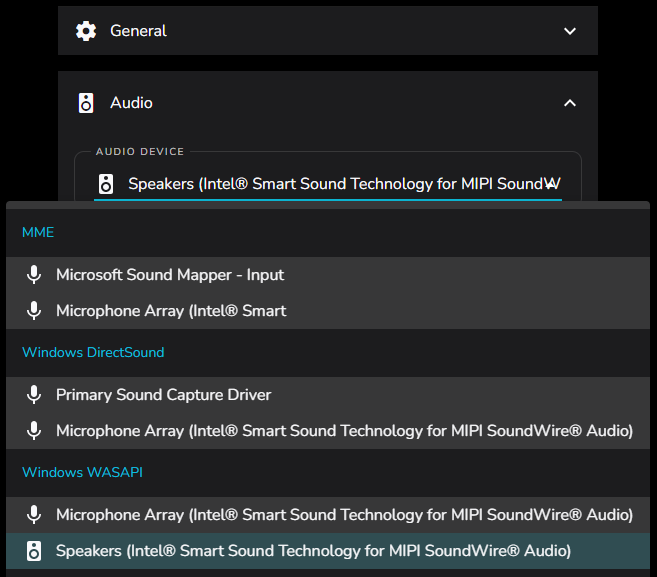Click speaker icon in Audio Device field
Image resolution: width=657 pixels, height=577 pixels.
(x=106, y=184)
